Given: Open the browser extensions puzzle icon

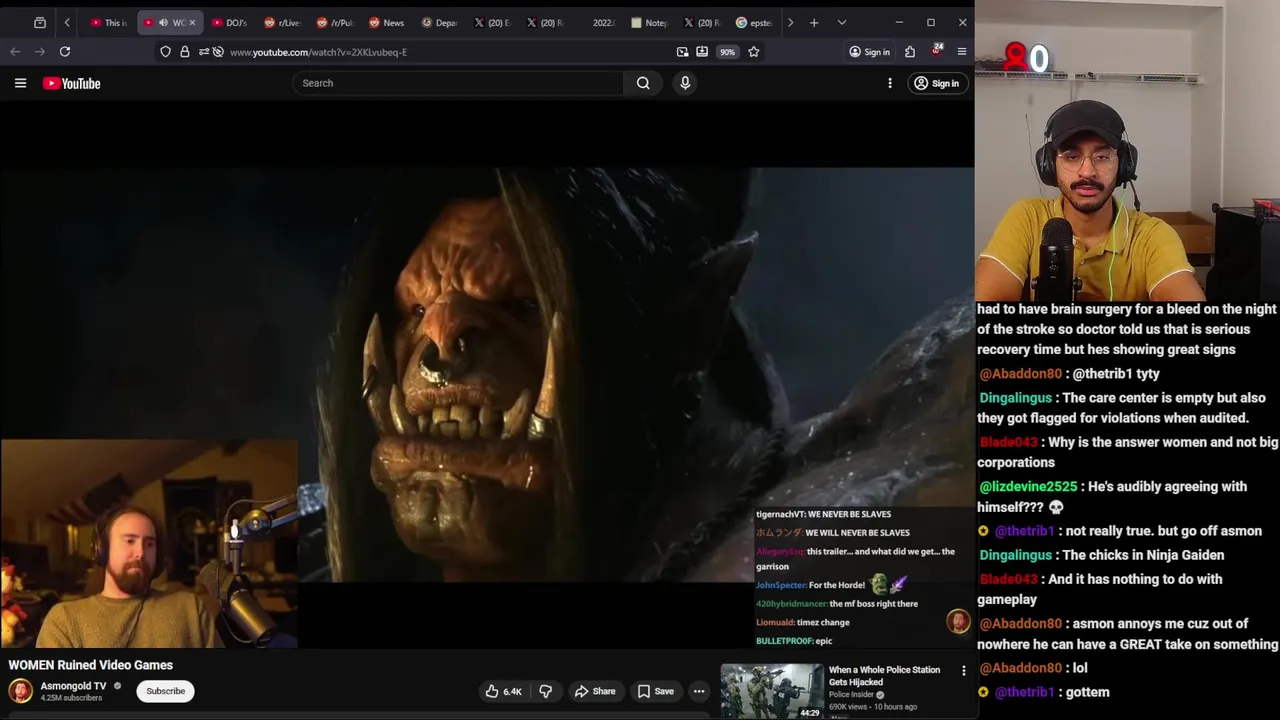Looking at the screenshot, I should (910, 52).
